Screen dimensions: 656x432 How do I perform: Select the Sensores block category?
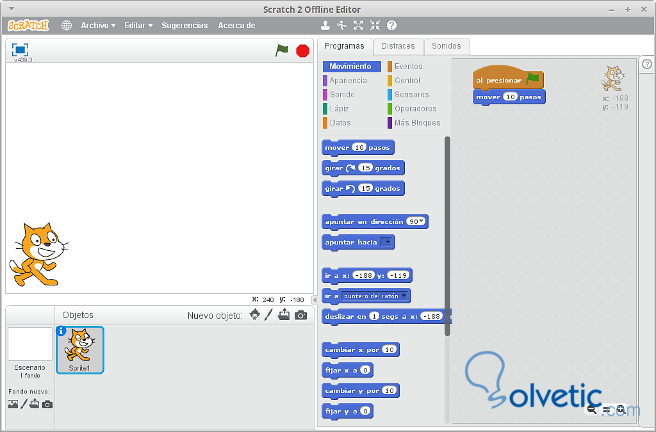click(408, 95)
